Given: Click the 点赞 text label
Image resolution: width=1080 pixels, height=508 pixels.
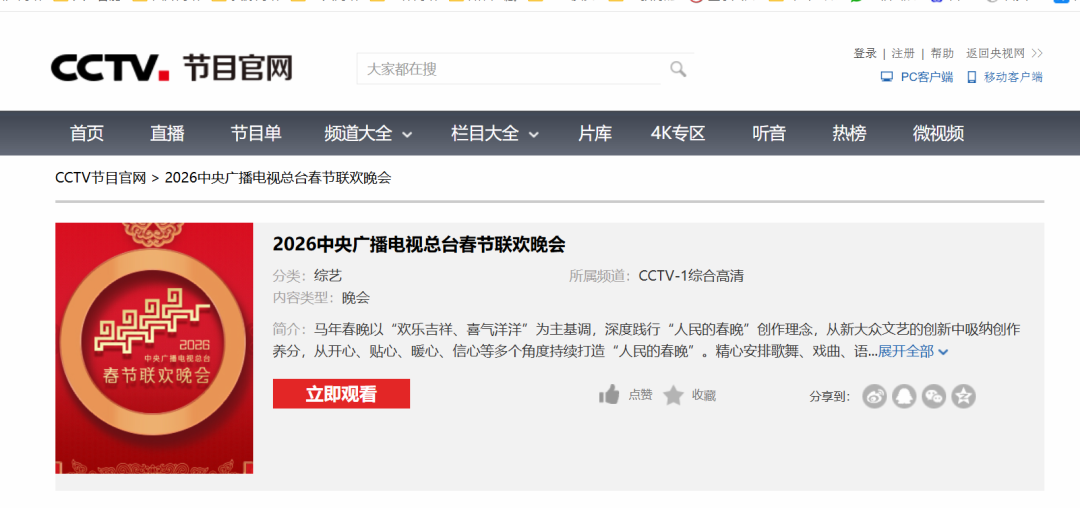Looking at the screenshot, I should [640, 395].
